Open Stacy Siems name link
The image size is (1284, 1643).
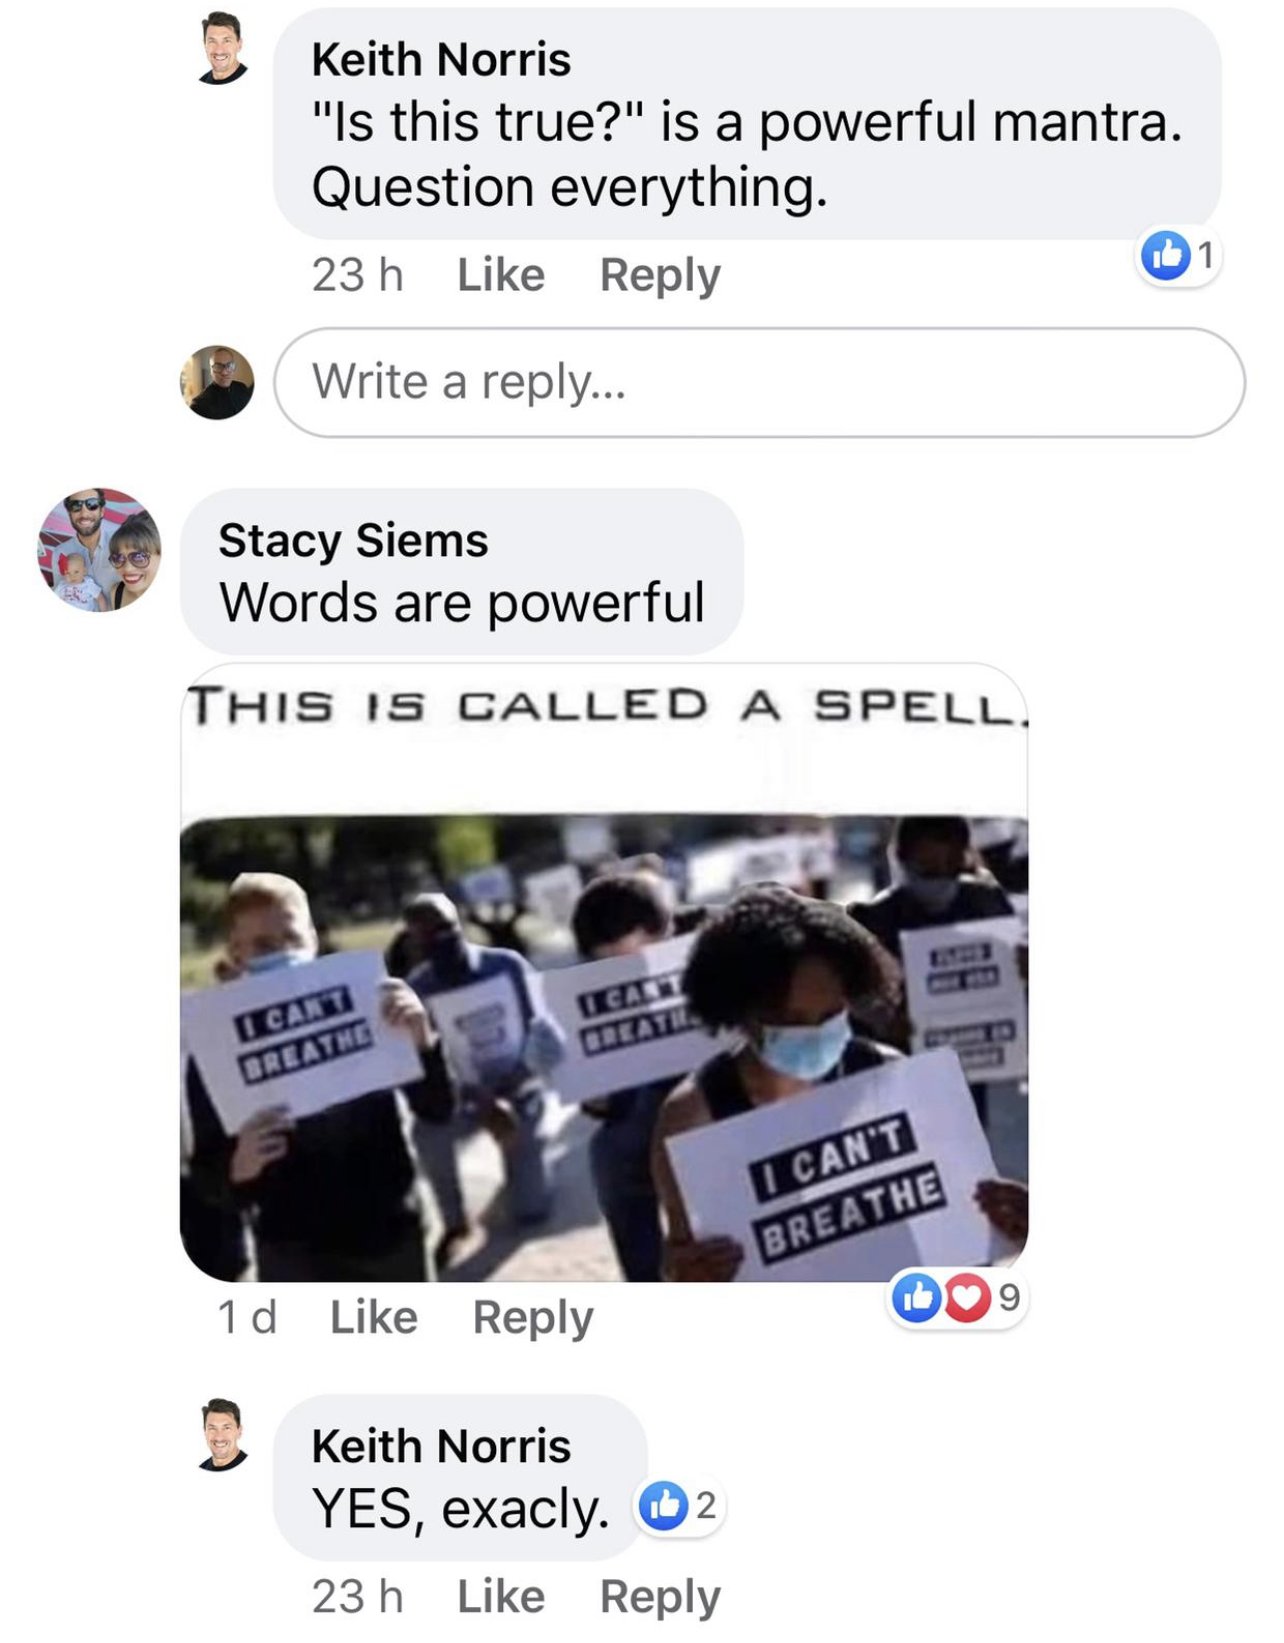353,541
